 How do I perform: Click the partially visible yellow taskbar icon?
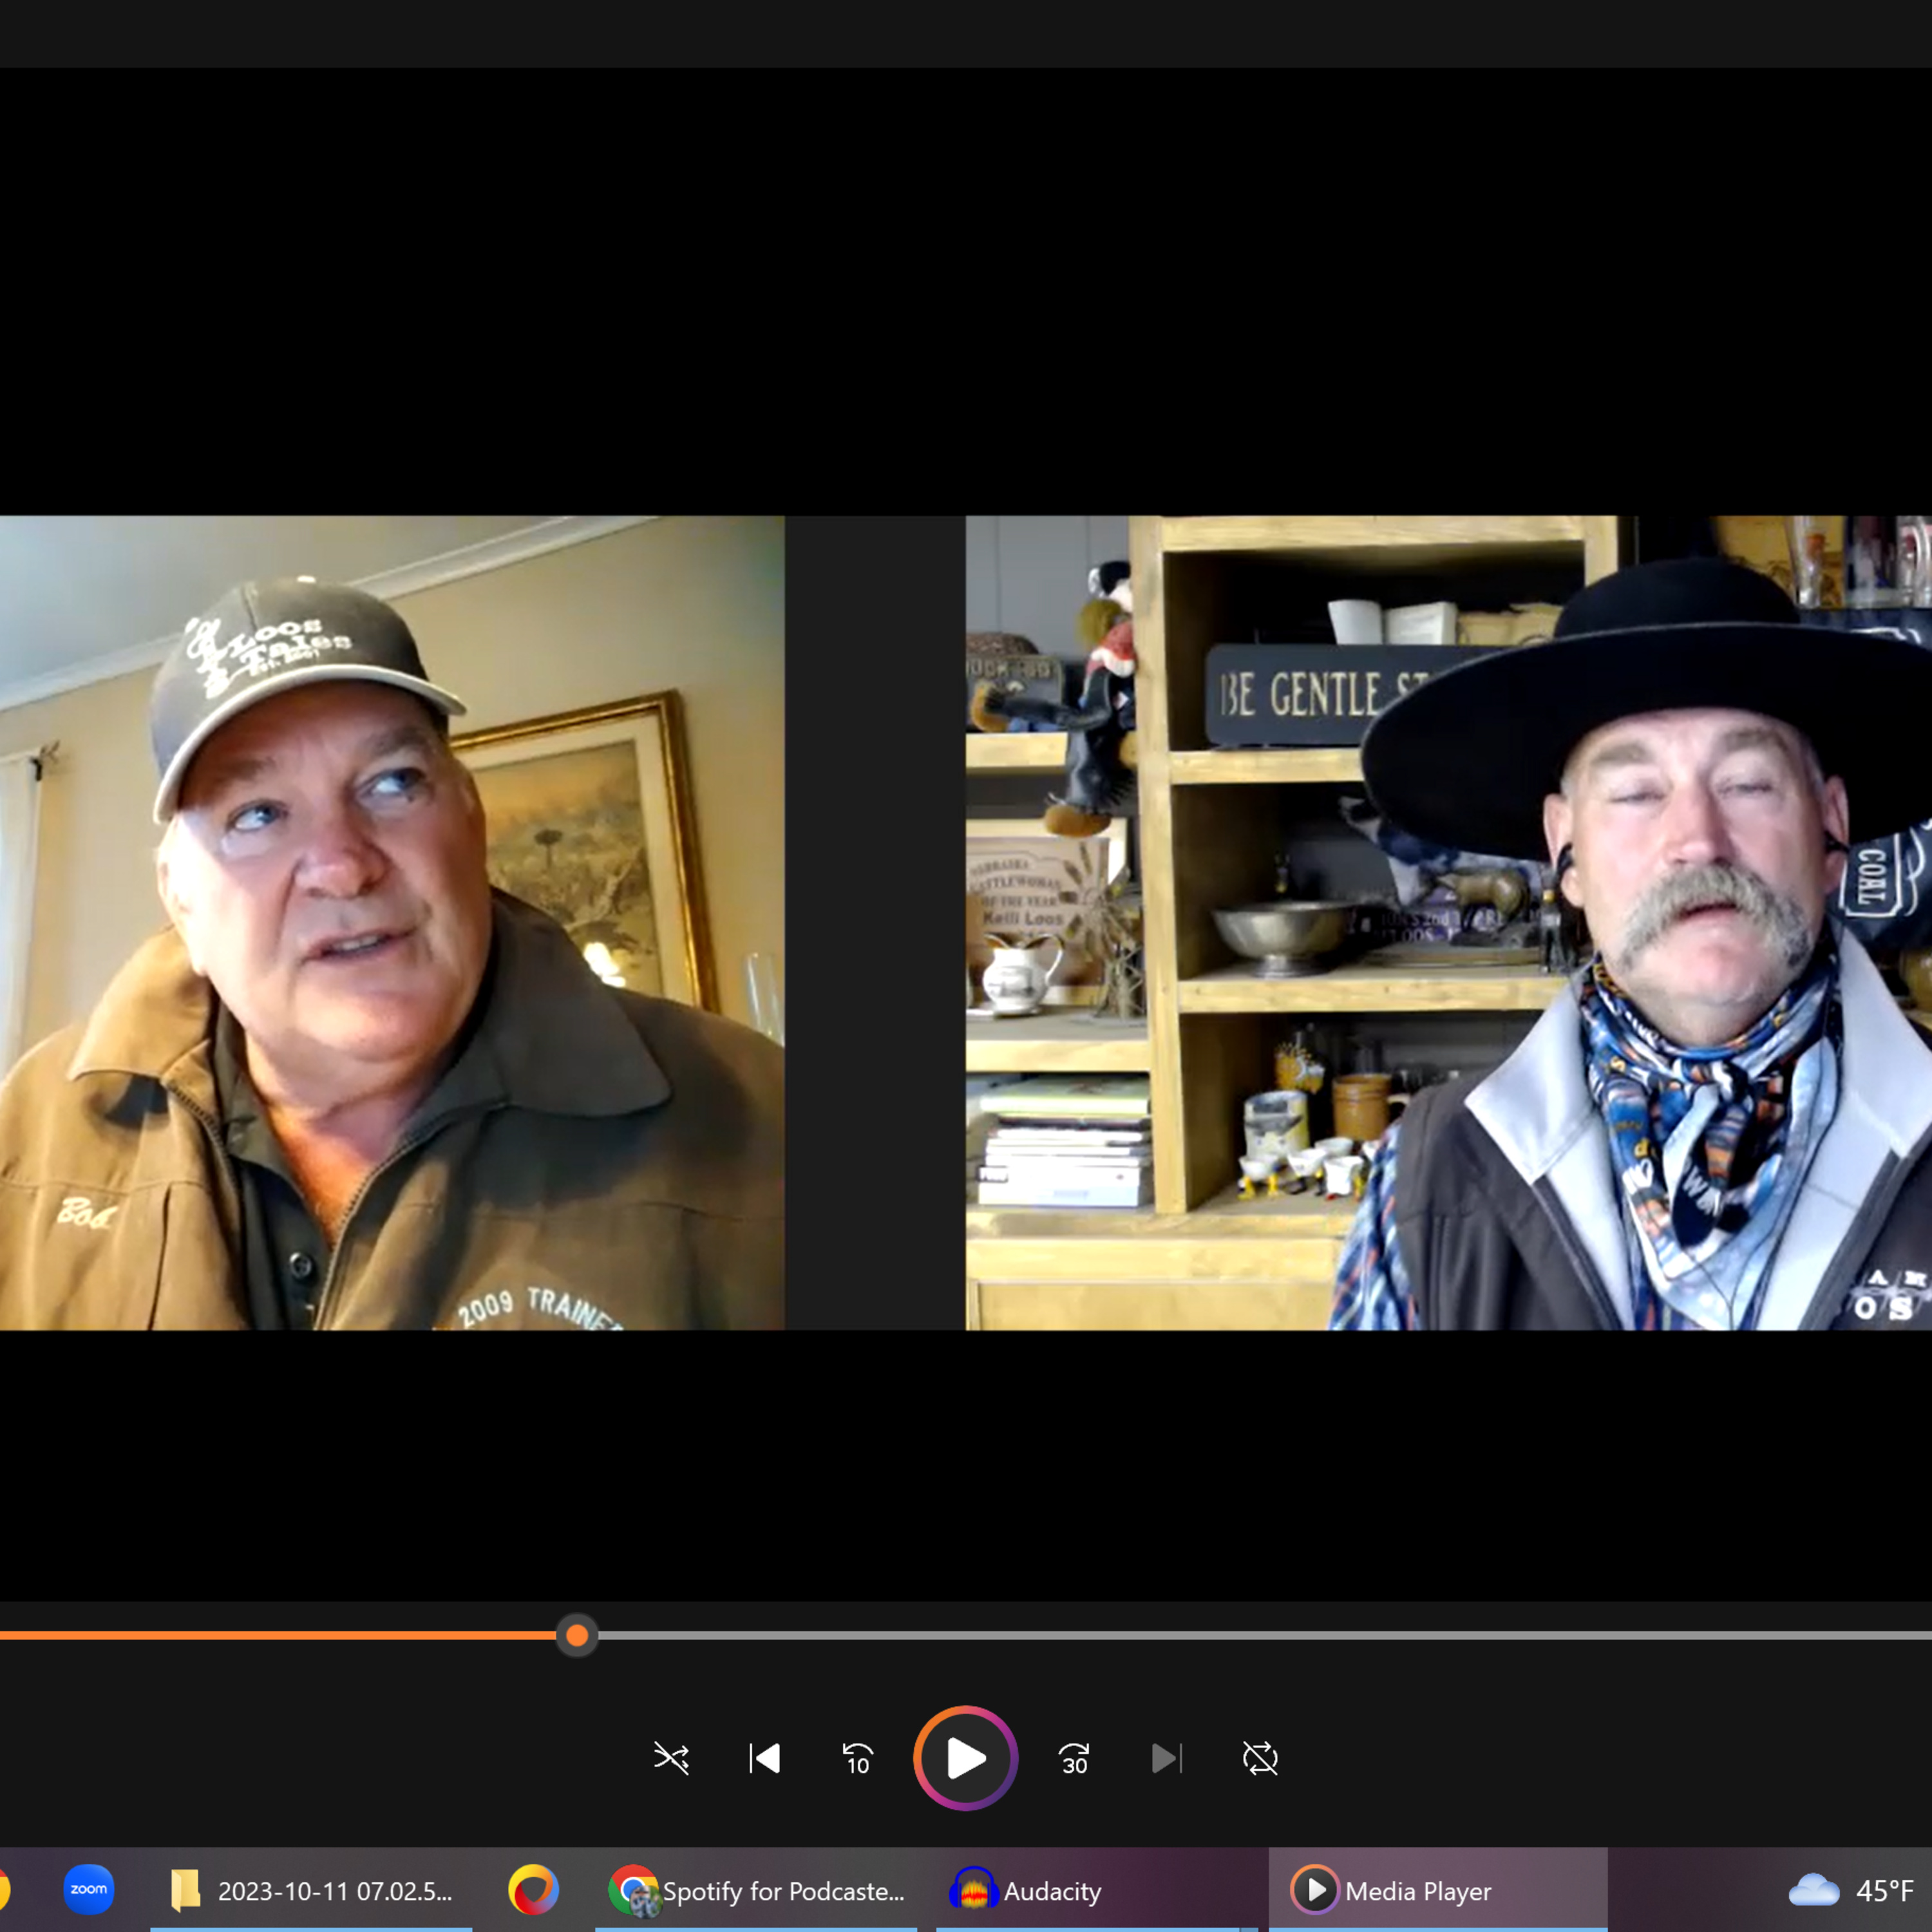[x=4, y=1890]
